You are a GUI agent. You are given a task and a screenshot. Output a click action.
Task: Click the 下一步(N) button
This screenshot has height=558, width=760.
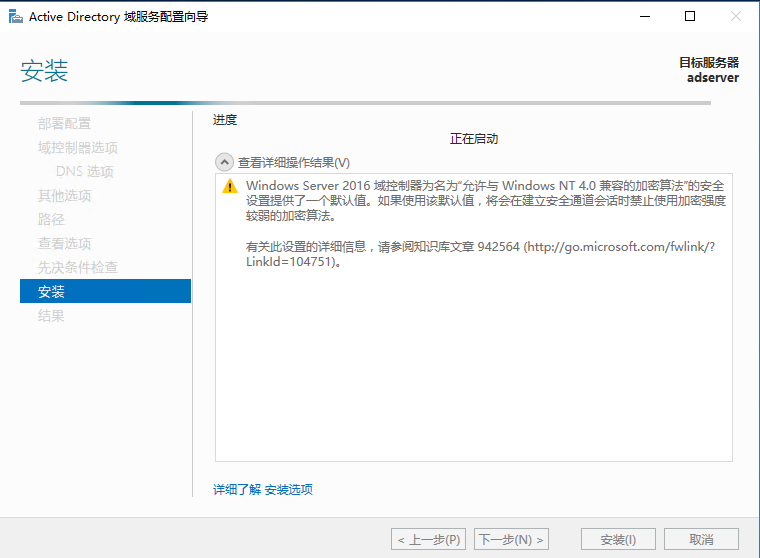click(x=511, y=540)
